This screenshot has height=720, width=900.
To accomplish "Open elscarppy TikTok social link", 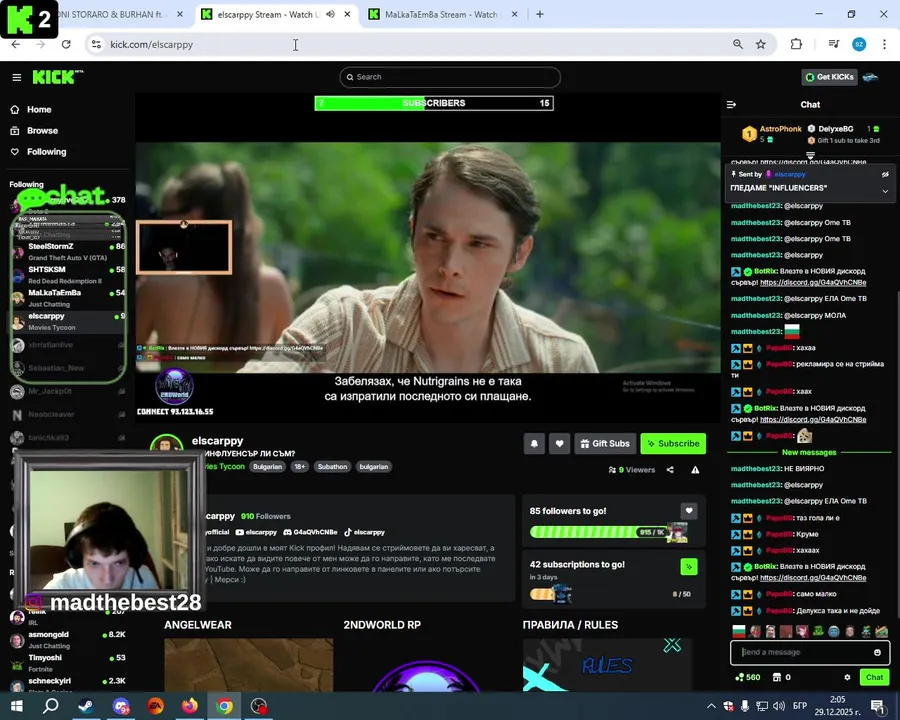I will [x=364, y=532].
